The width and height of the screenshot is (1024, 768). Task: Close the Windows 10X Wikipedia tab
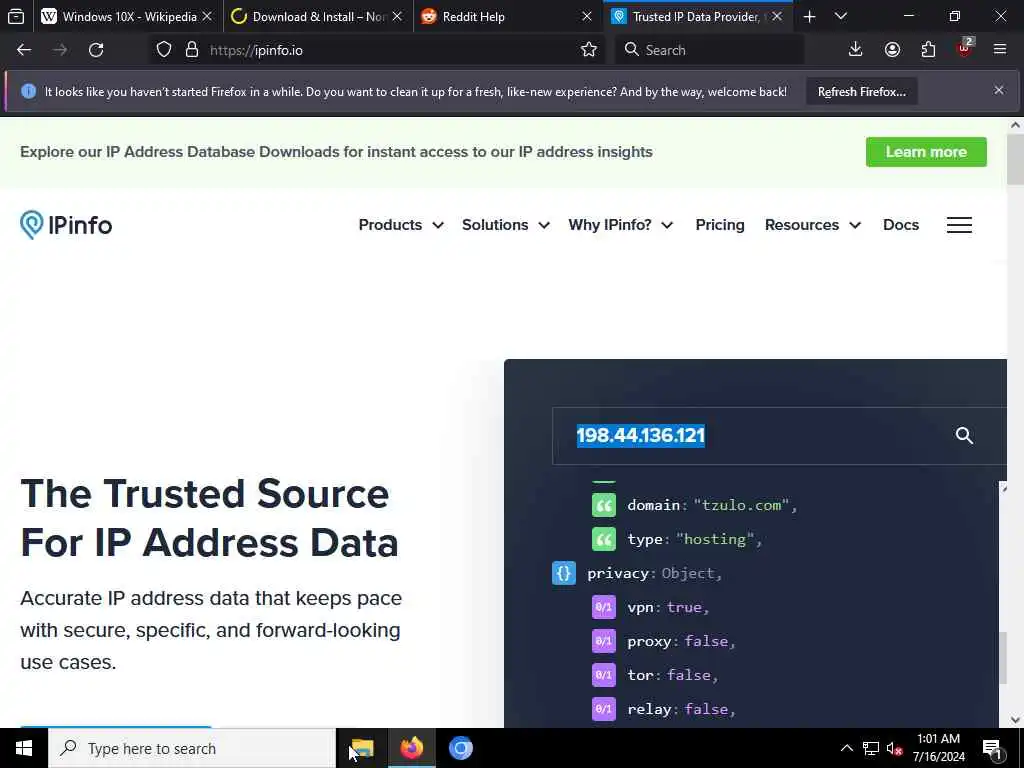[207, 16]
